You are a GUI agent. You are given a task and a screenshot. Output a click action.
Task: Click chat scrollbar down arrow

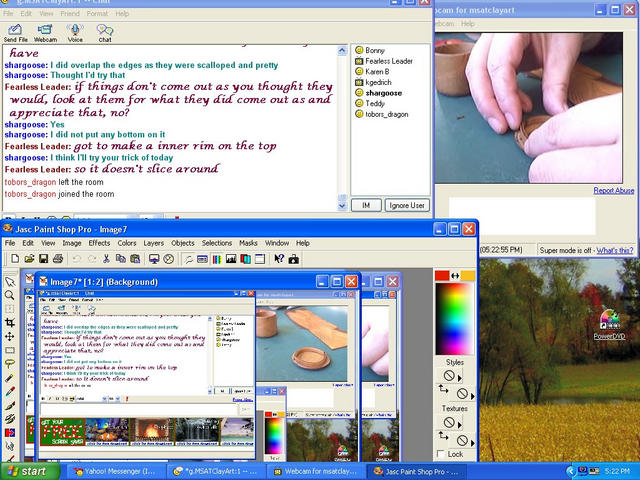coord(342,206)
